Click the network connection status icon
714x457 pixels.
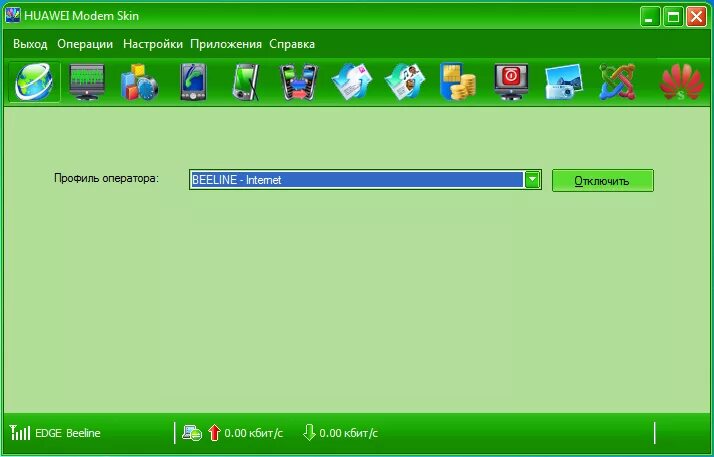192,432
